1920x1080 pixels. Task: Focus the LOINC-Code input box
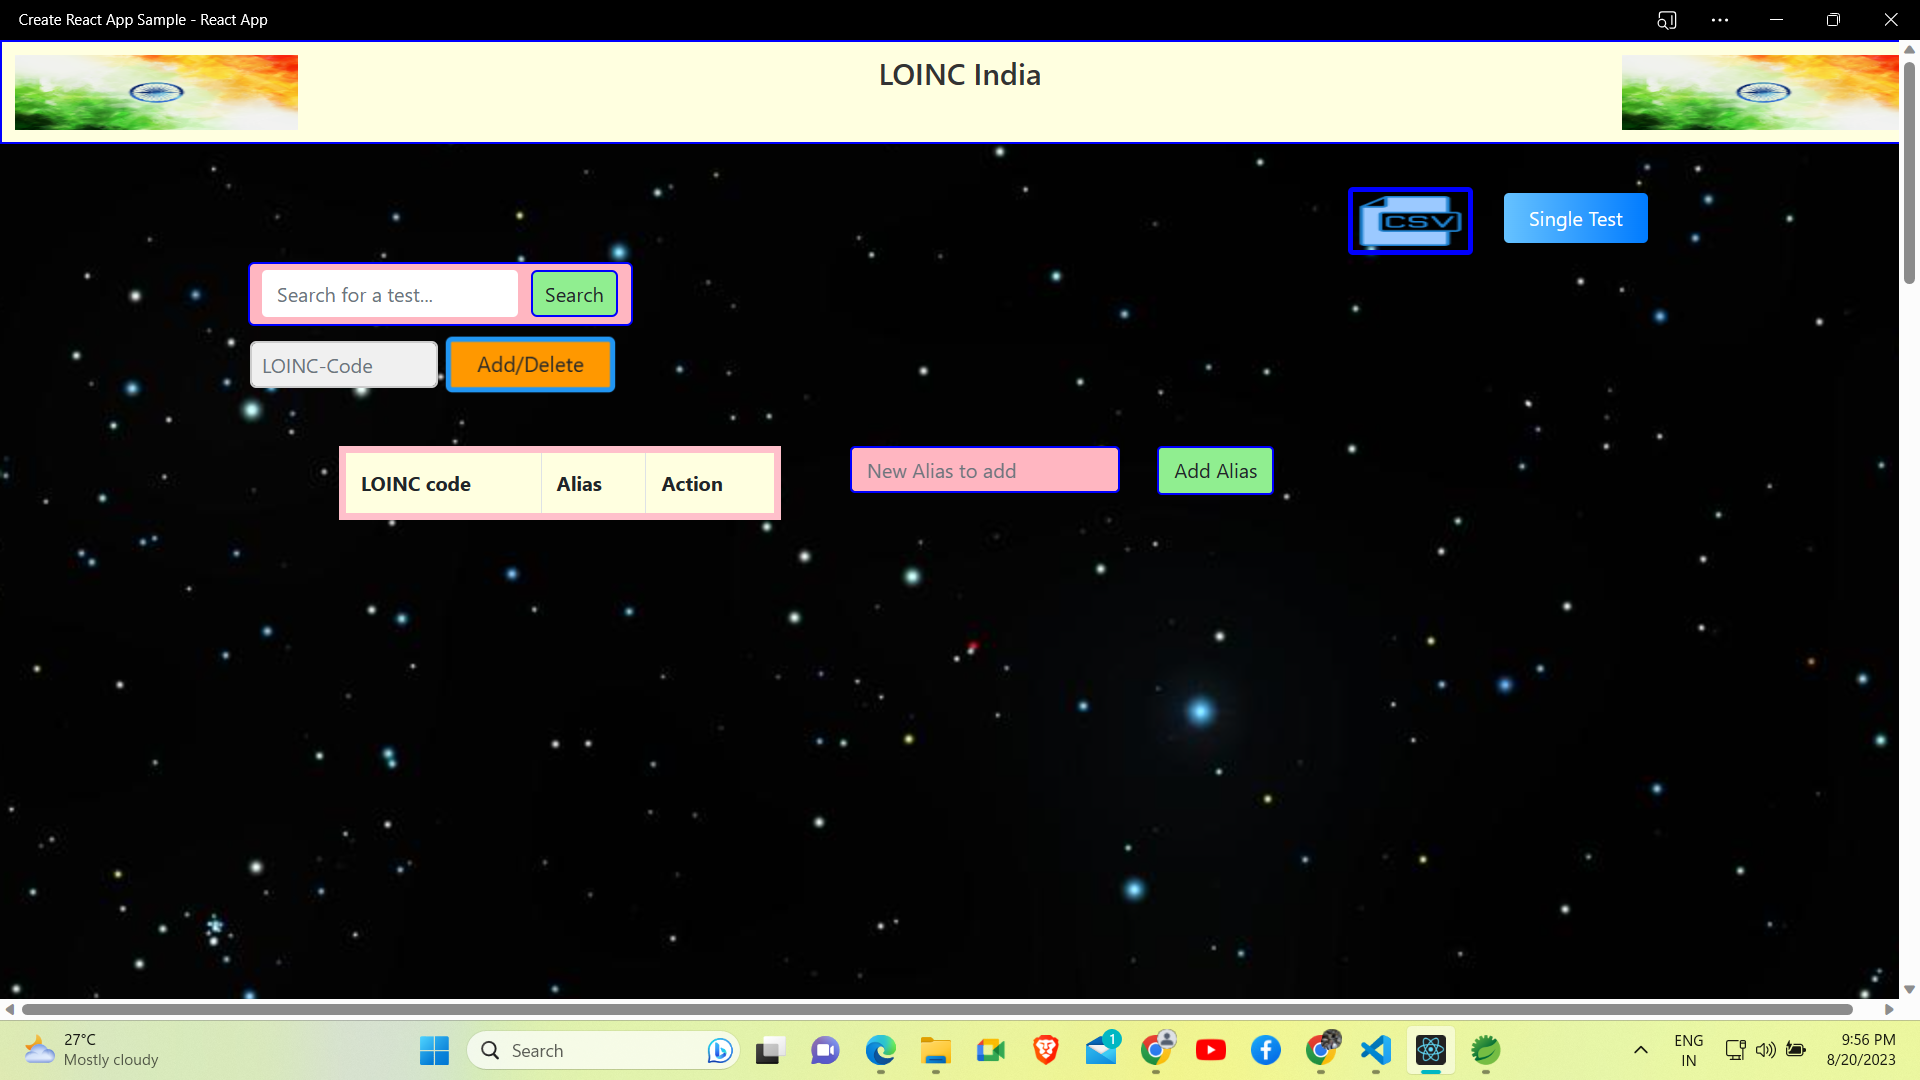[x=343, y=365]
